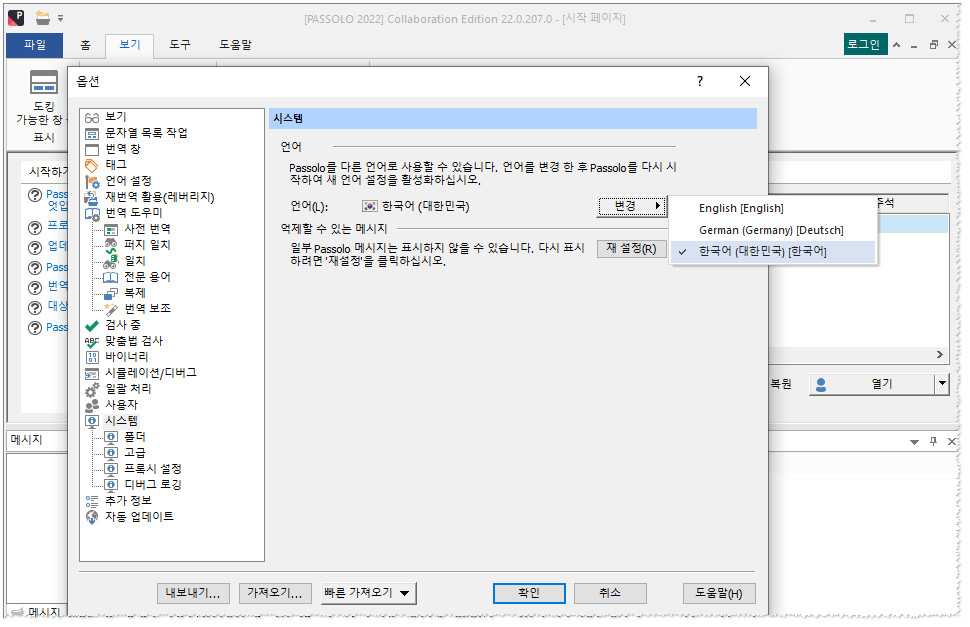Click the 복제 icon in tree

click(111, 294)
